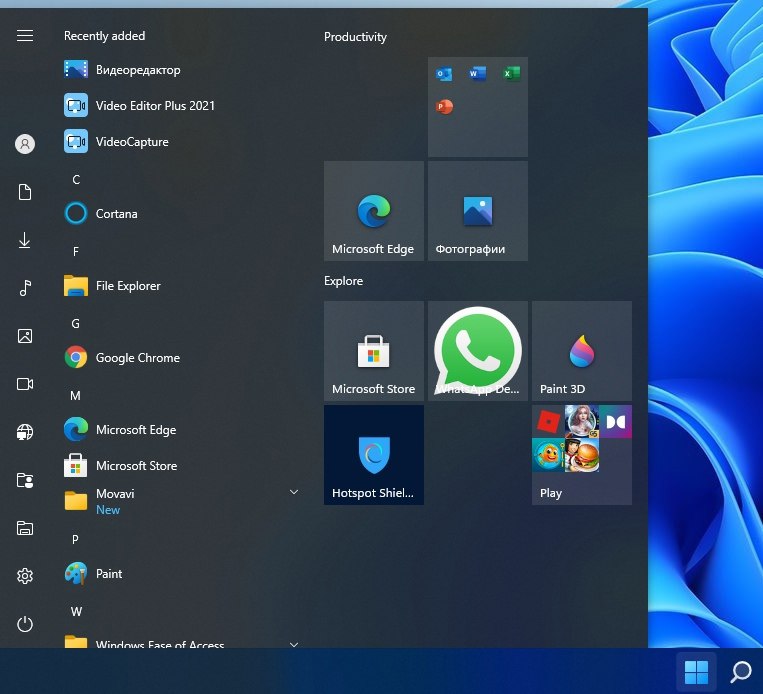Image resolution: width=763 pixels, height=694 pixels.
Task: Open the Microsoft Store tile
Action: pyautogui.click(x=374, y=351)
